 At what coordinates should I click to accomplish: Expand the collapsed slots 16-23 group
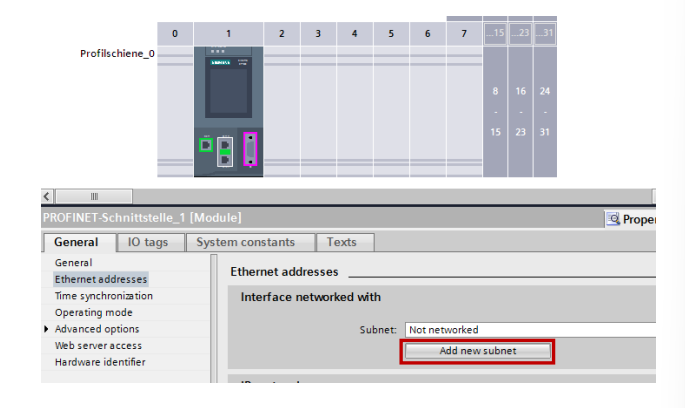pos(520,34)
